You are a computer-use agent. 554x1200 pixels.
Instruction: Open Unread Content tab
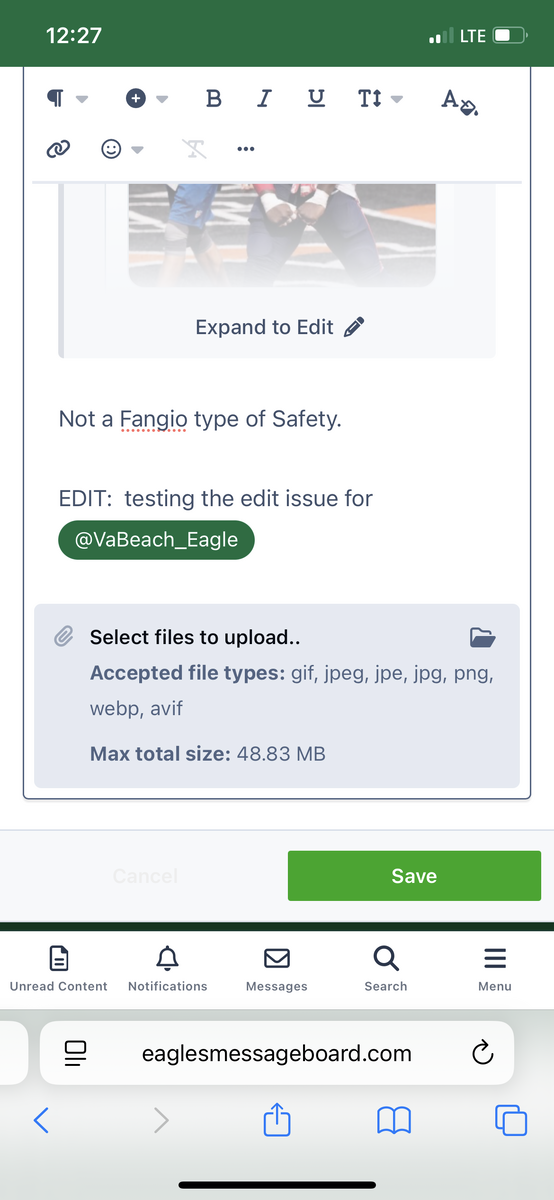click(59, 970)
